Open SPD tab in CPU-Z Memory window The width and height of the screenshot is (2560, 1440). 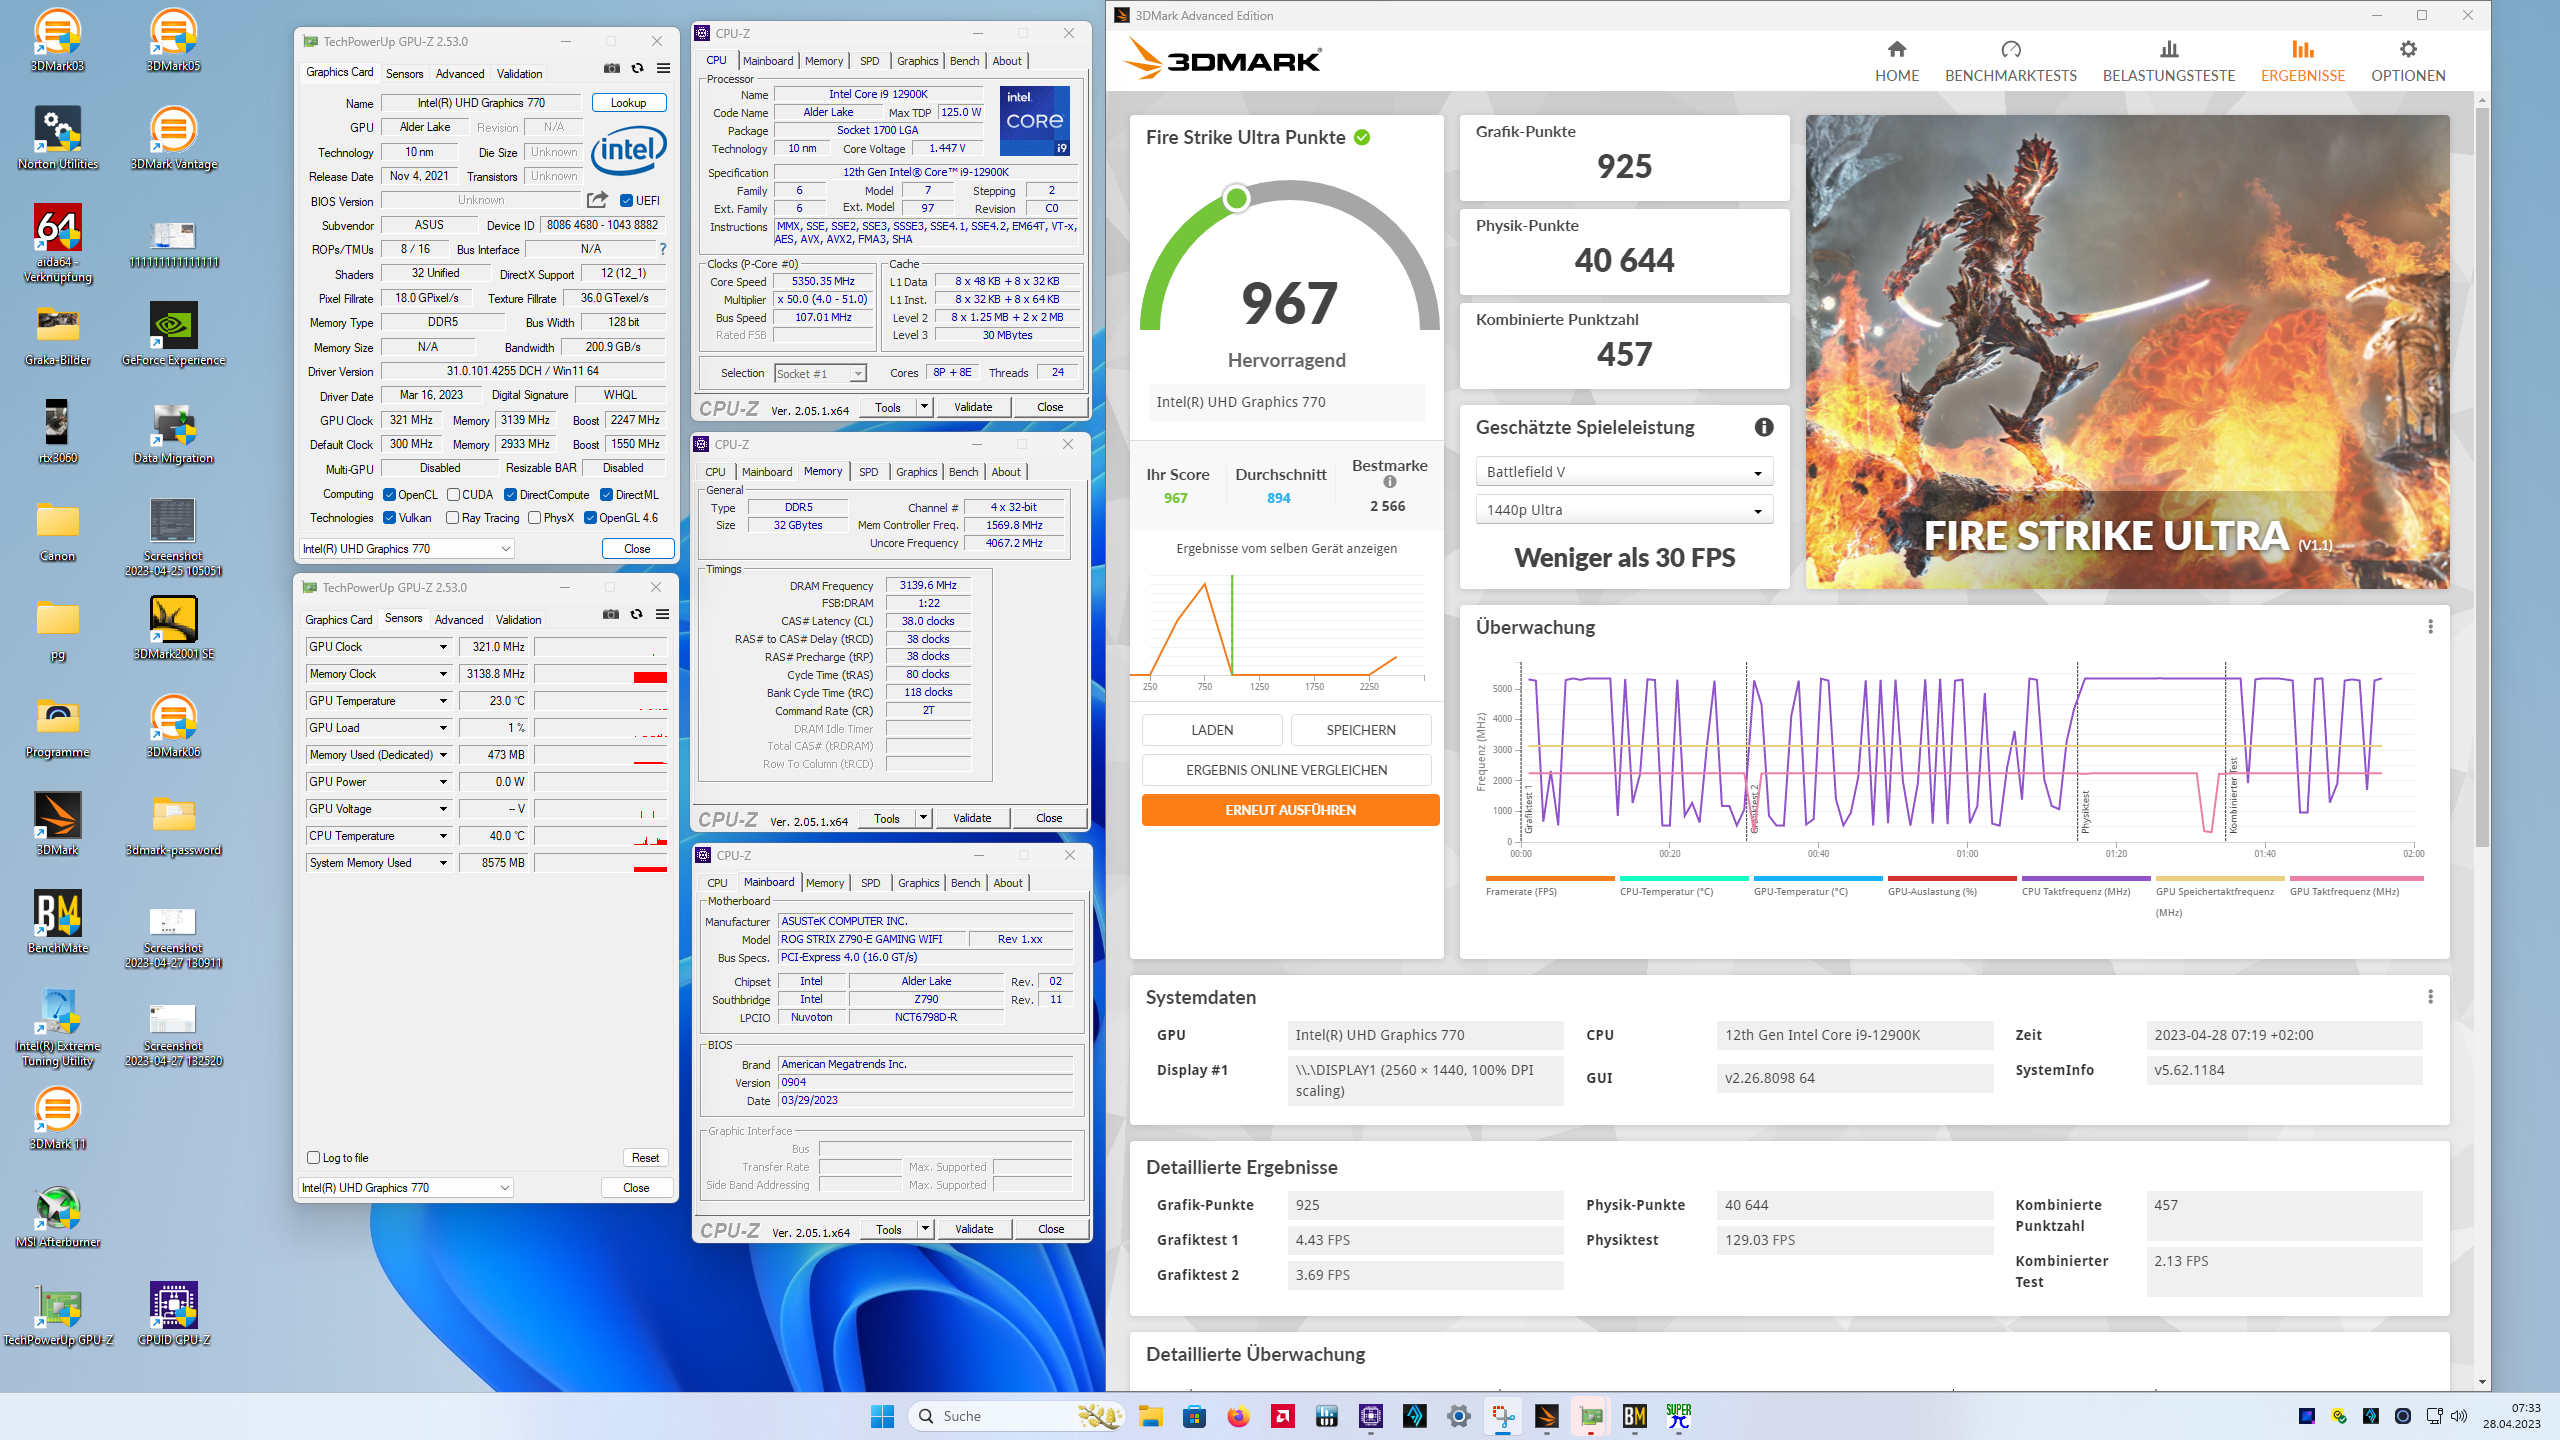click(x=868, y=472)
